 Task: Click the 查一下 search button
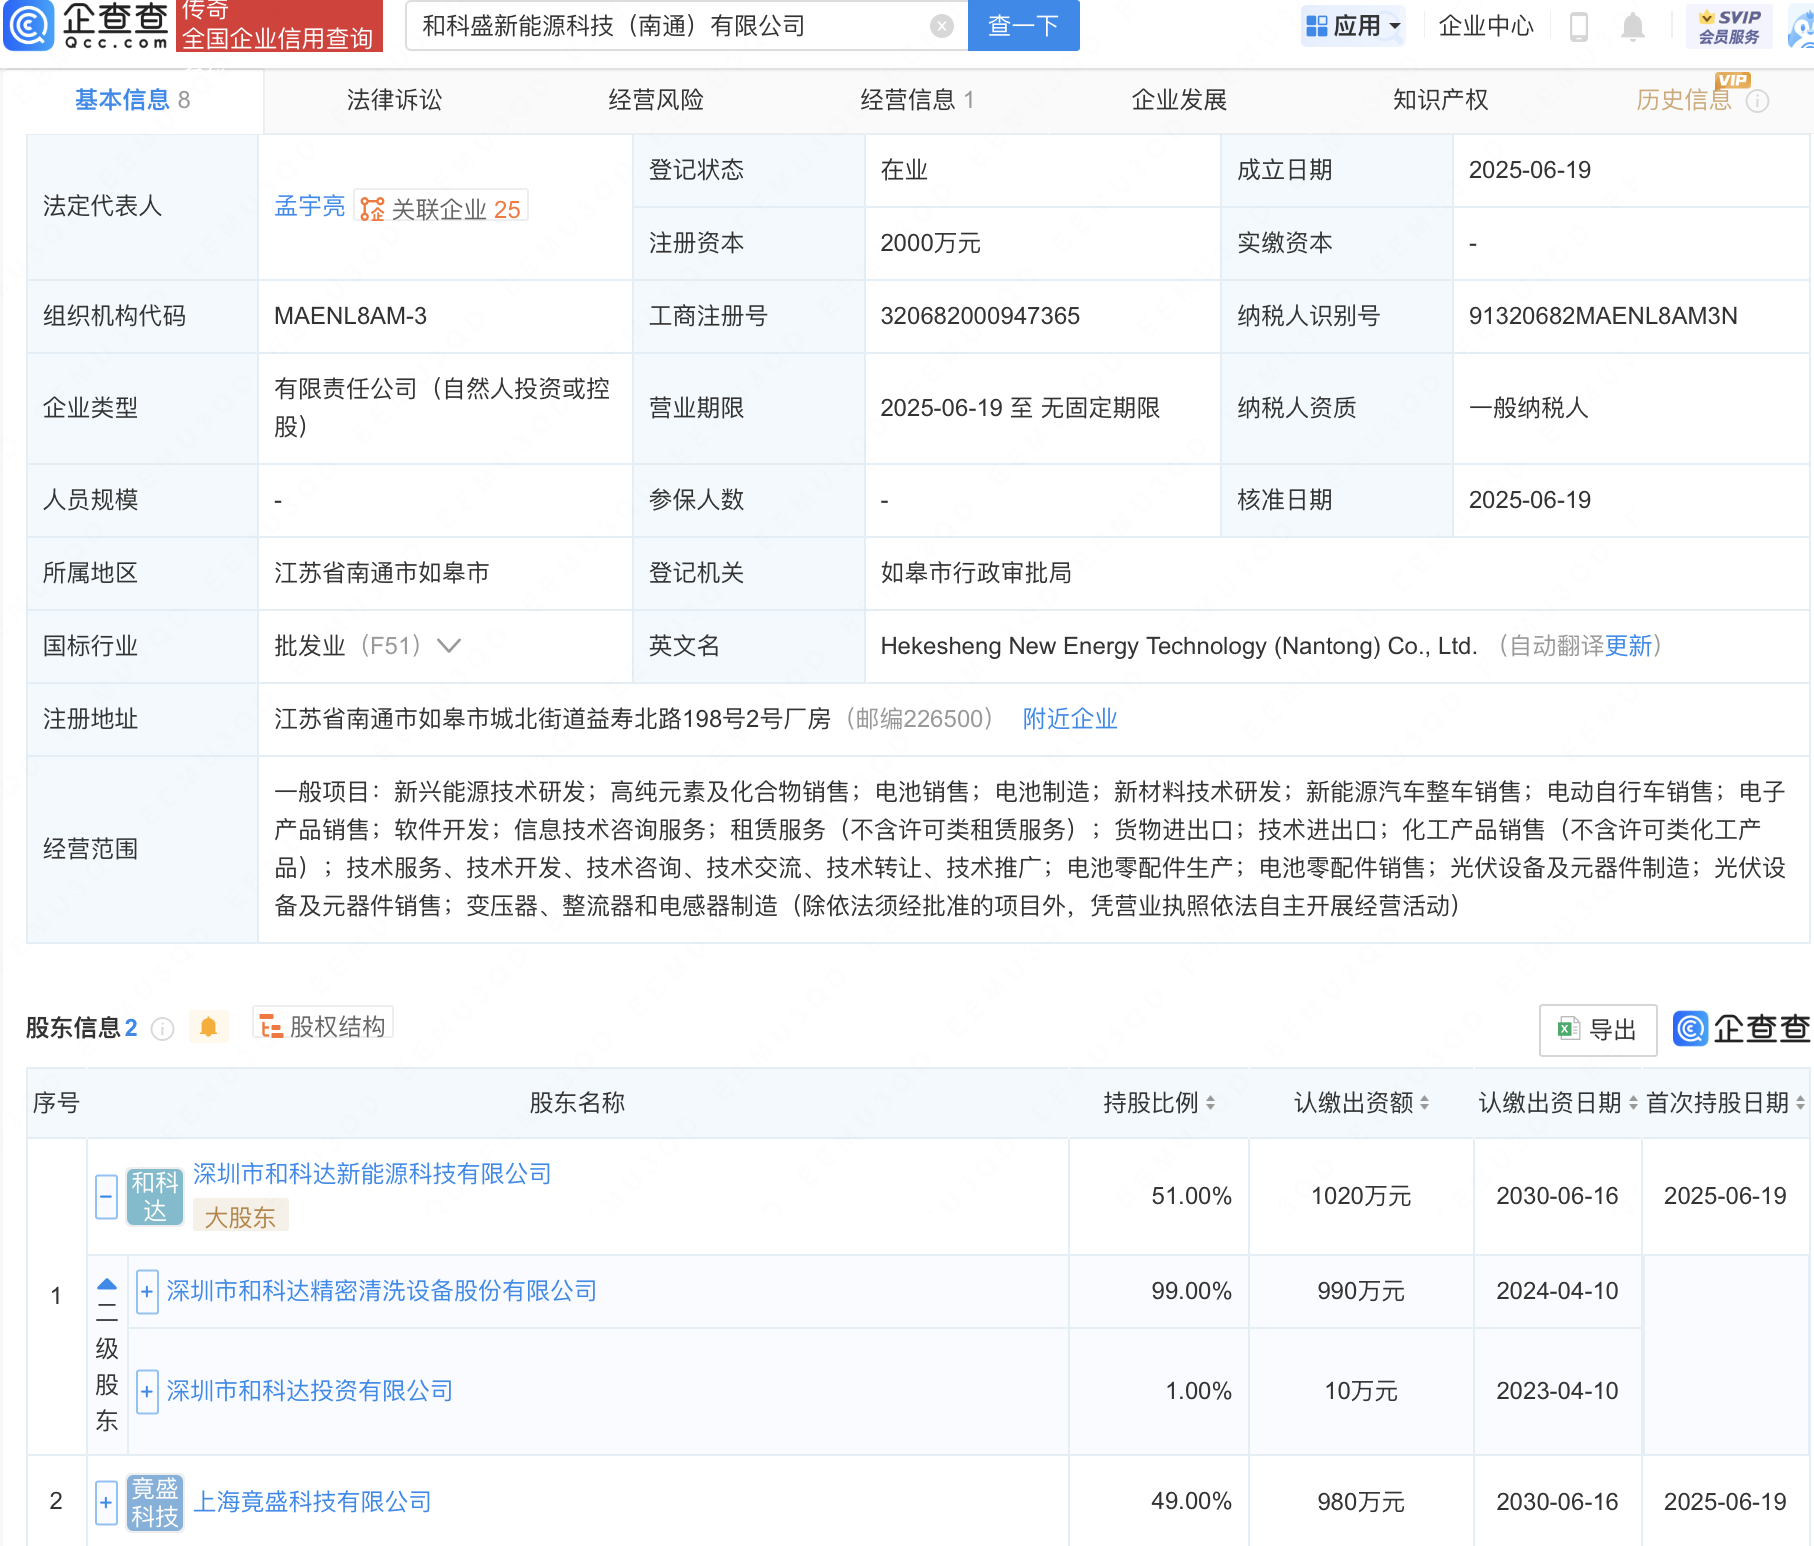click(1022, 25)
